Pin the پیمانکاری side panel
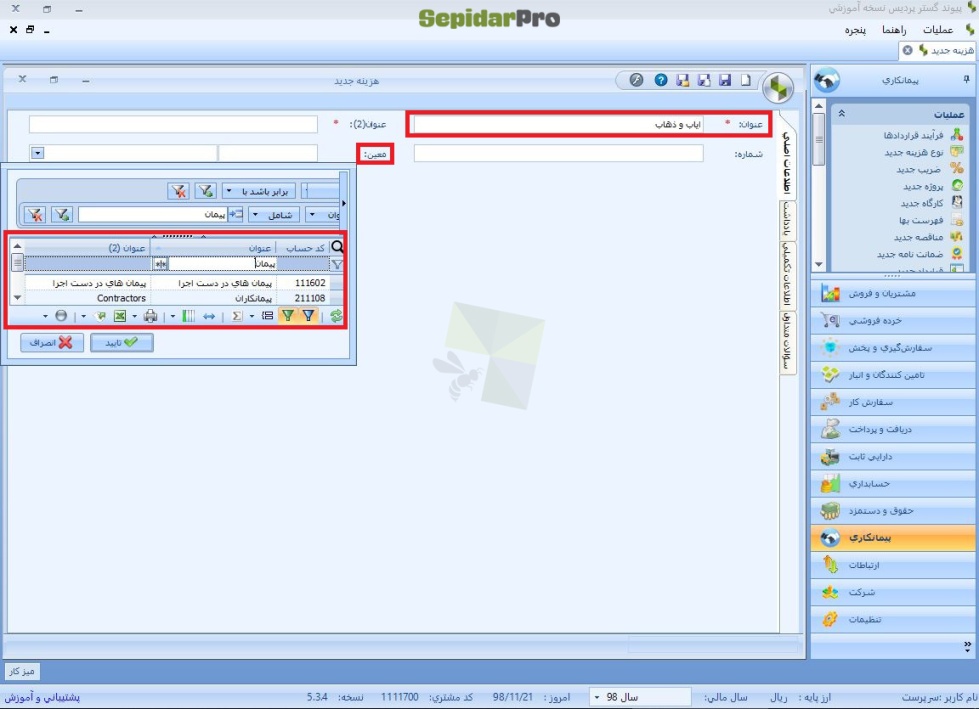 [966, 79]
